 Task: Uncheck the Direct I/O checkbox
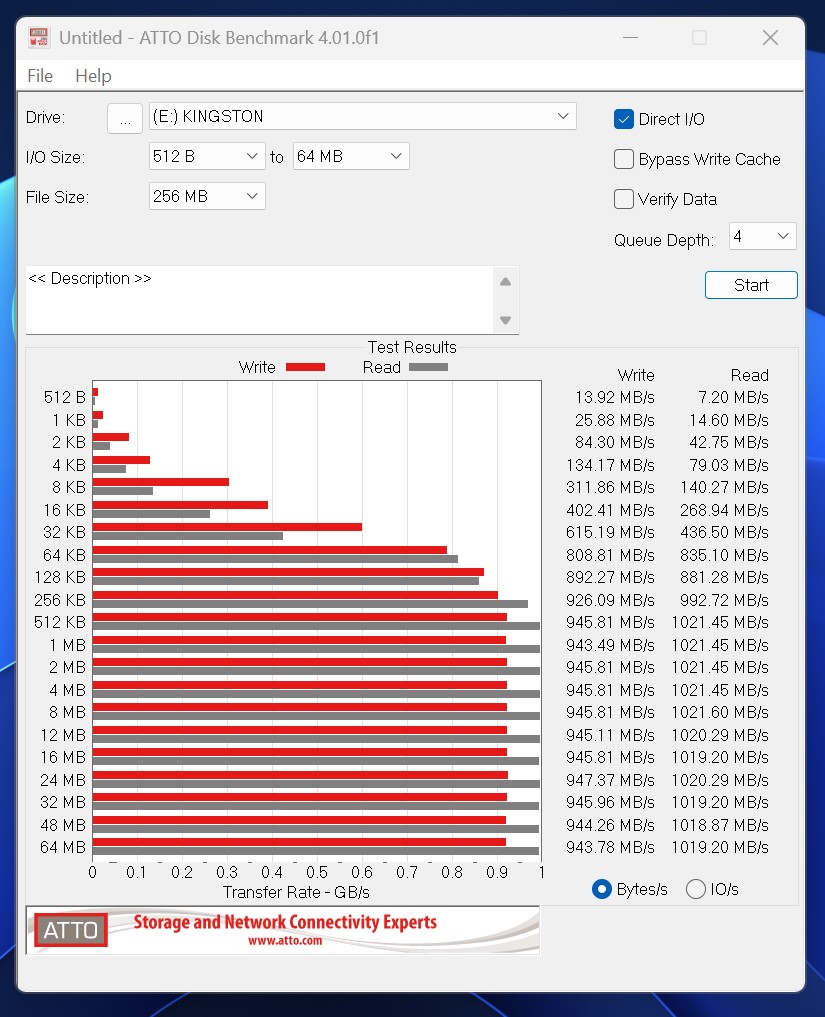pyautogui.click(x=624, y=119)
